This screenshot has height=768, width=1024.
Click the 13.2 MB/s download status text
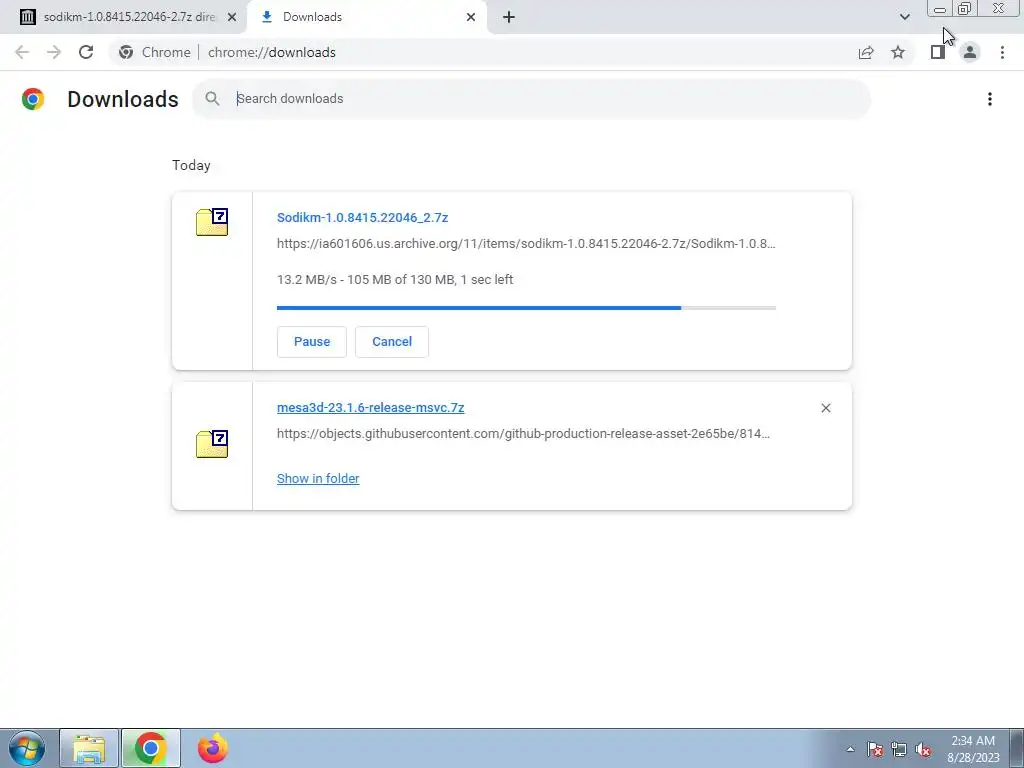[x=395, y=280]
